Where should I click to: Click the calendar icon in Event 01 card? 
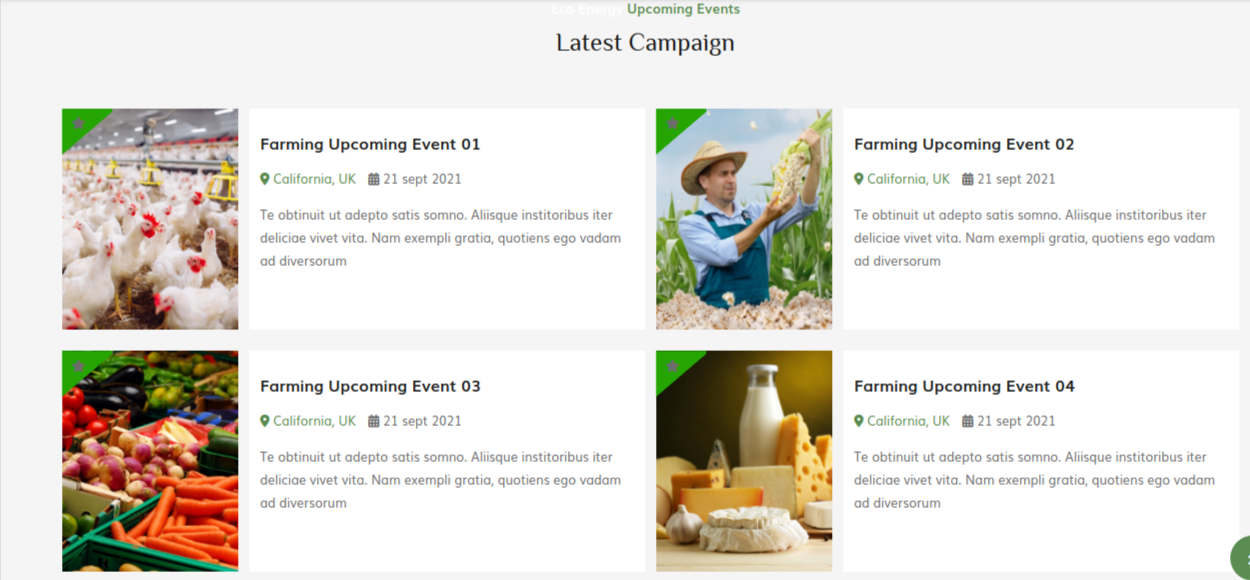[x=374, y=179]
